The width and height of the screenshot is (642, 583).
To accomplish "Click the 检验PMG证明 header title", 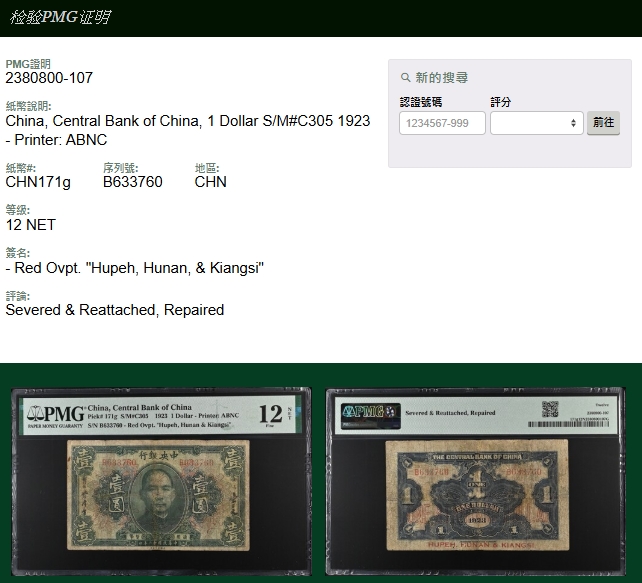I will coord(60,18).
